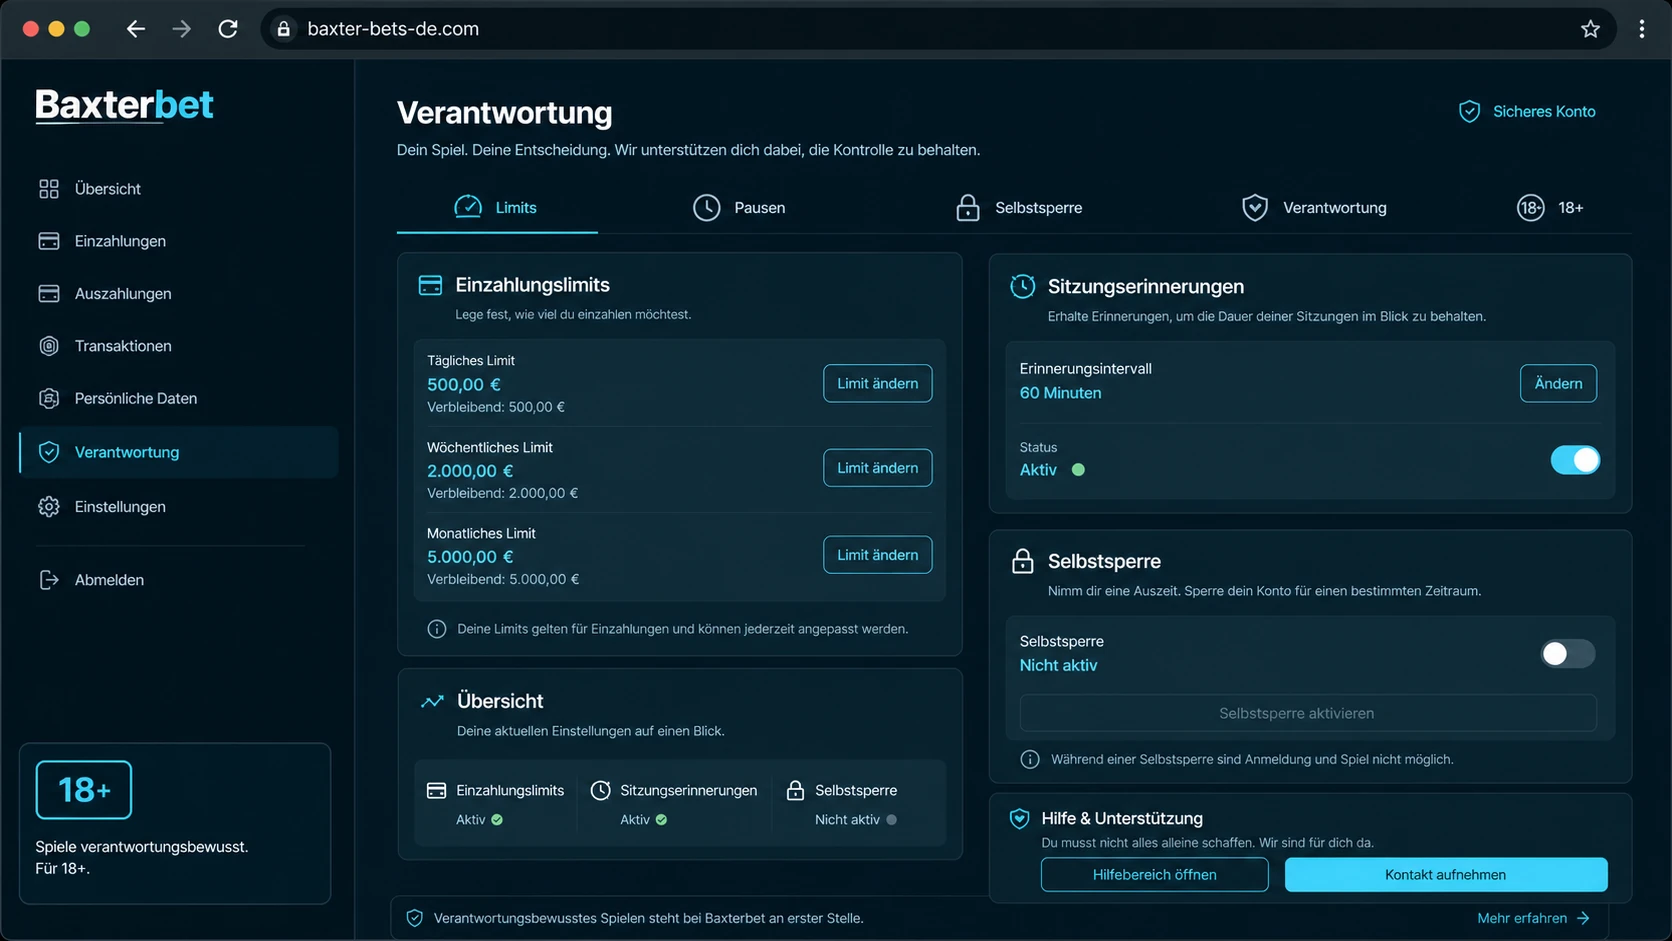Switch to the Verantwortung tab
The height and width of the screenshot is (941, 1672).
(1314, 208)
